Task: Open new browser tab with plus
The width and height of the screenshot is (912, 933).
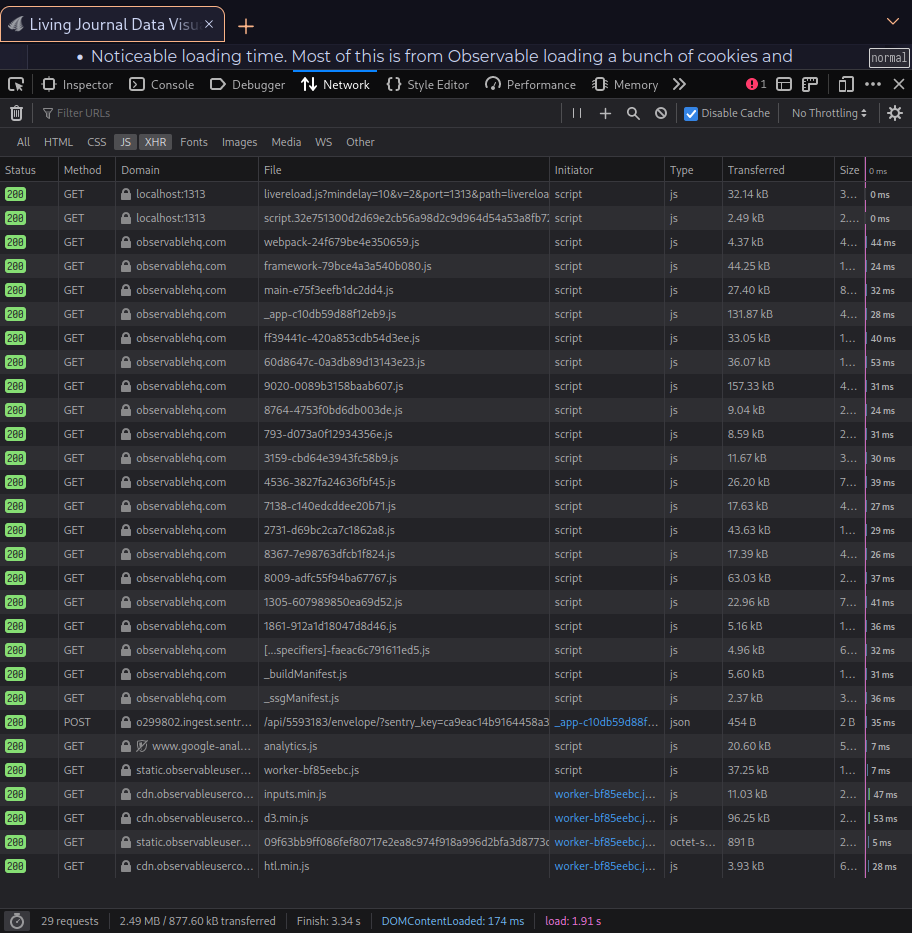Action: tap(246, 26)
